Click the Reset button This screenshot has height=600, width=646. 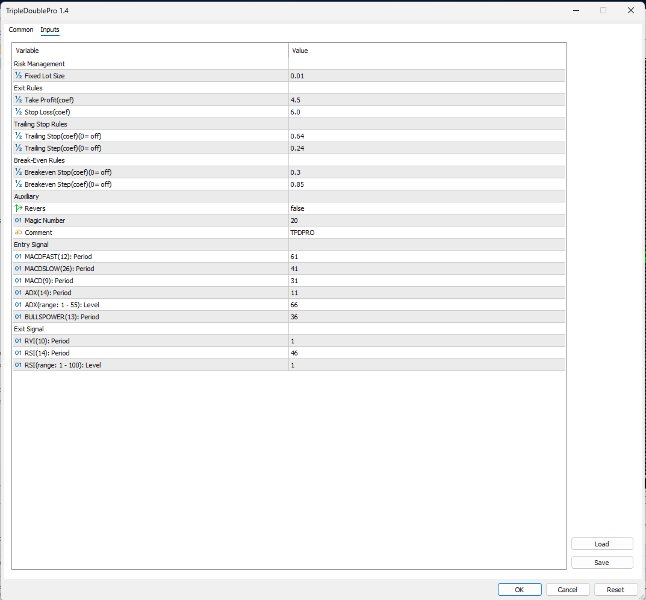tap(615, 589)
